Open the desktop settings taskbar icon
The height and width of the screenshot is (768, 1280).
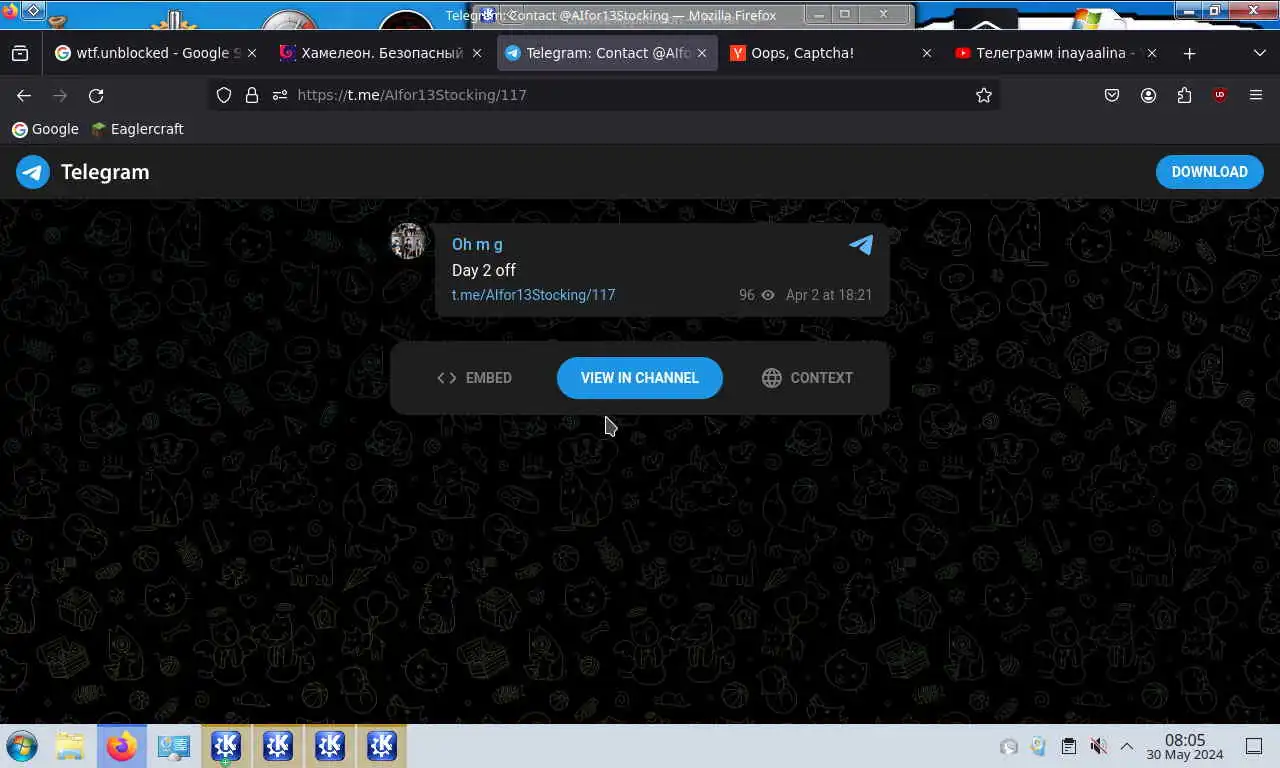(x=174, y=746)
